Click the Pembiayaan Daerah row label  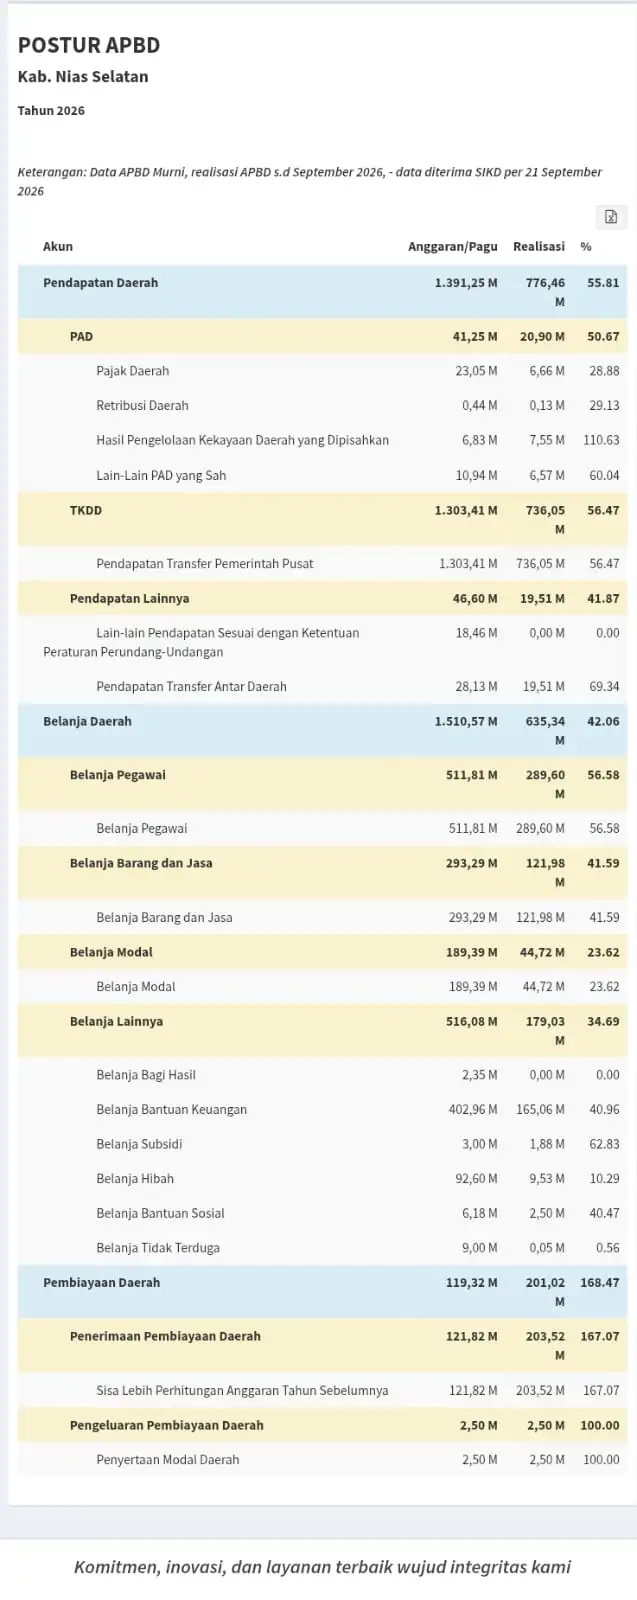coord(101,1282)
